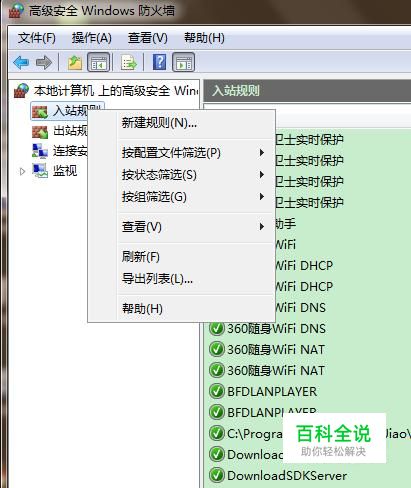The image size is (411, 488).
Task: Click the 入站规则 tree icon
Action: tap(40, 112)
